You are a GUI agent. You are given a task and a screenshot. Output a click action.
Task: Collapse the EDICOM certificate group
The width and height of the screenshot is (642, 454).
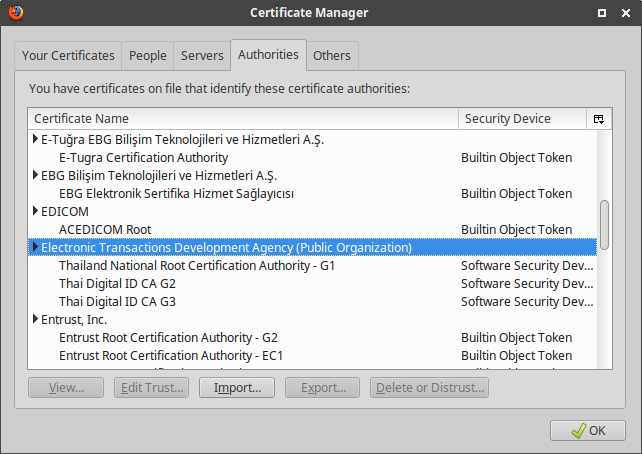pos(36,212)
